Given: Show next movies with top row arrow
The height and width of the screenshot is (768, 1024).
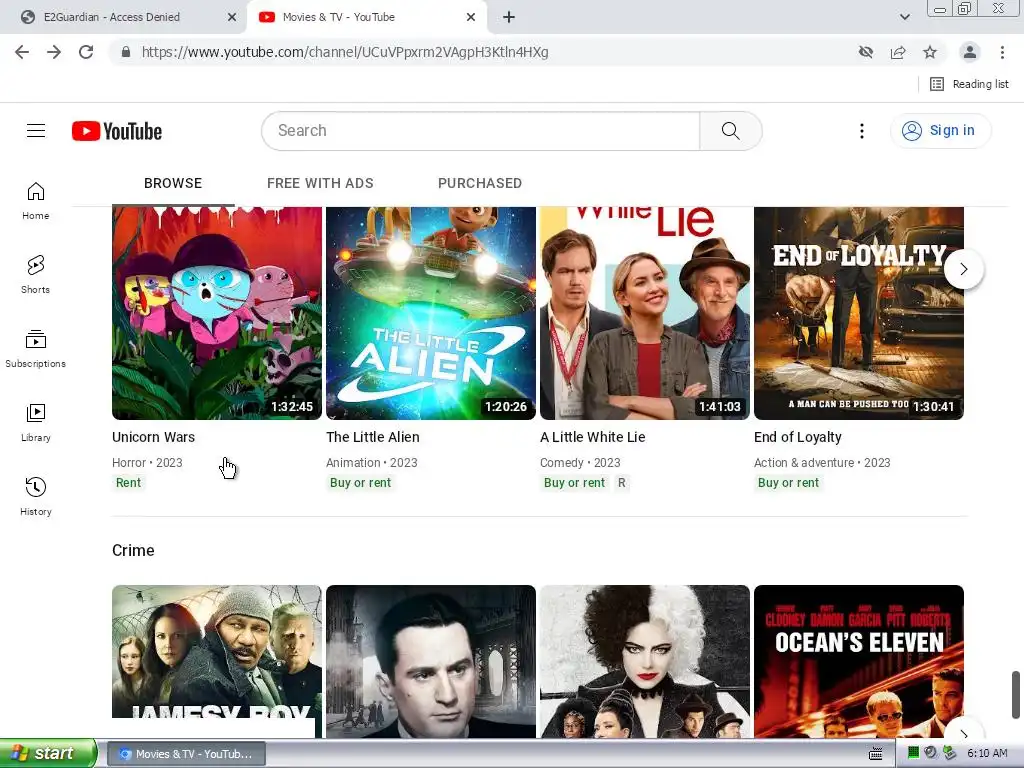Looking at the screenshot, I should (x=963, y=269).
